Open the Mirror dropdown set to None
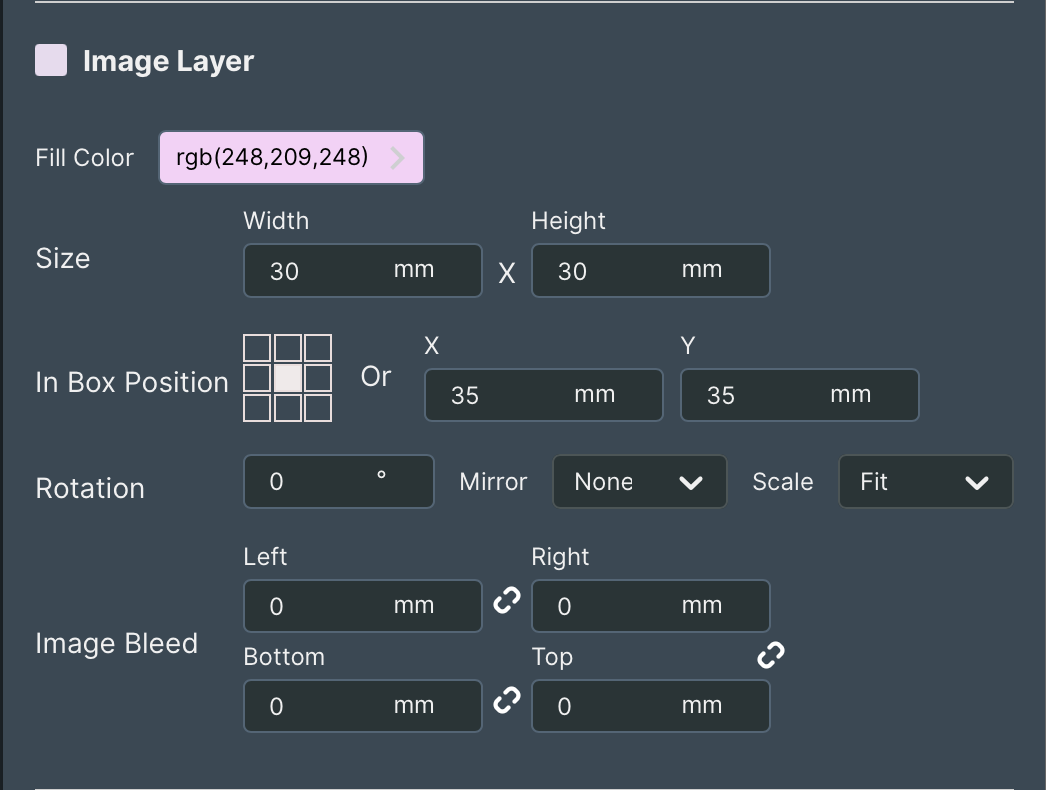The width and height of the screenshot is (1046, 790). point(640,482)
